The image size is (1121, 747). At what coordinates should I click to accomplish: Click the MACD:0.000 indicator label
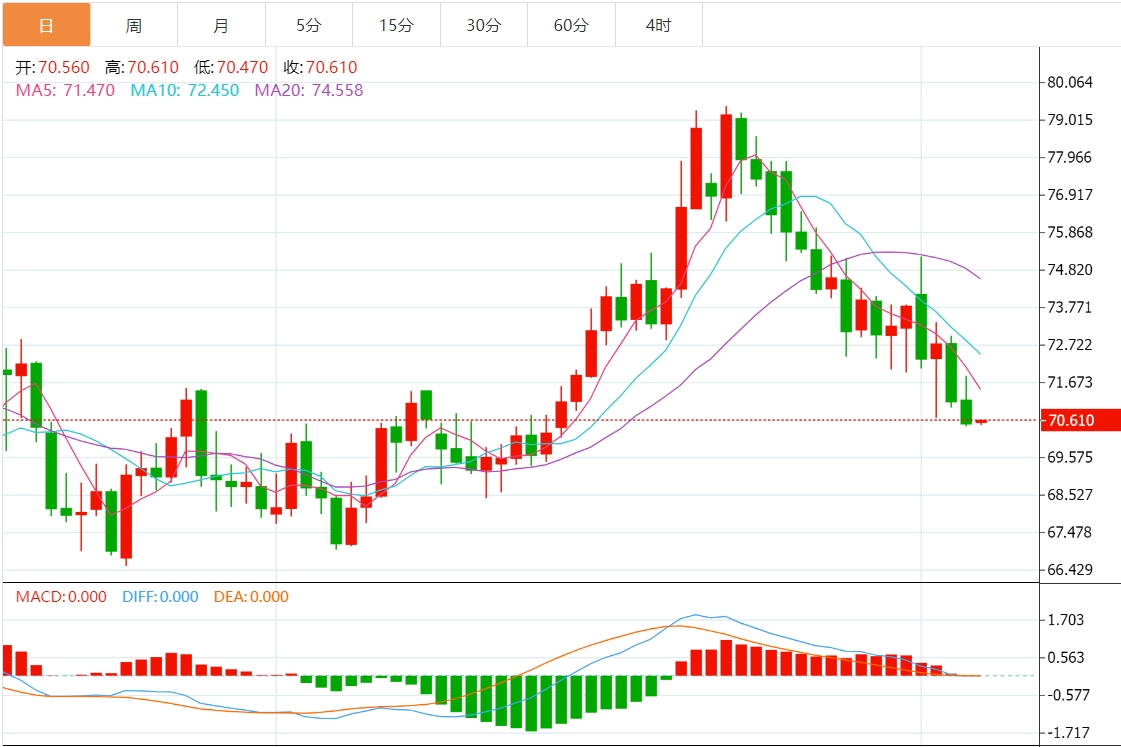[61, 596]
